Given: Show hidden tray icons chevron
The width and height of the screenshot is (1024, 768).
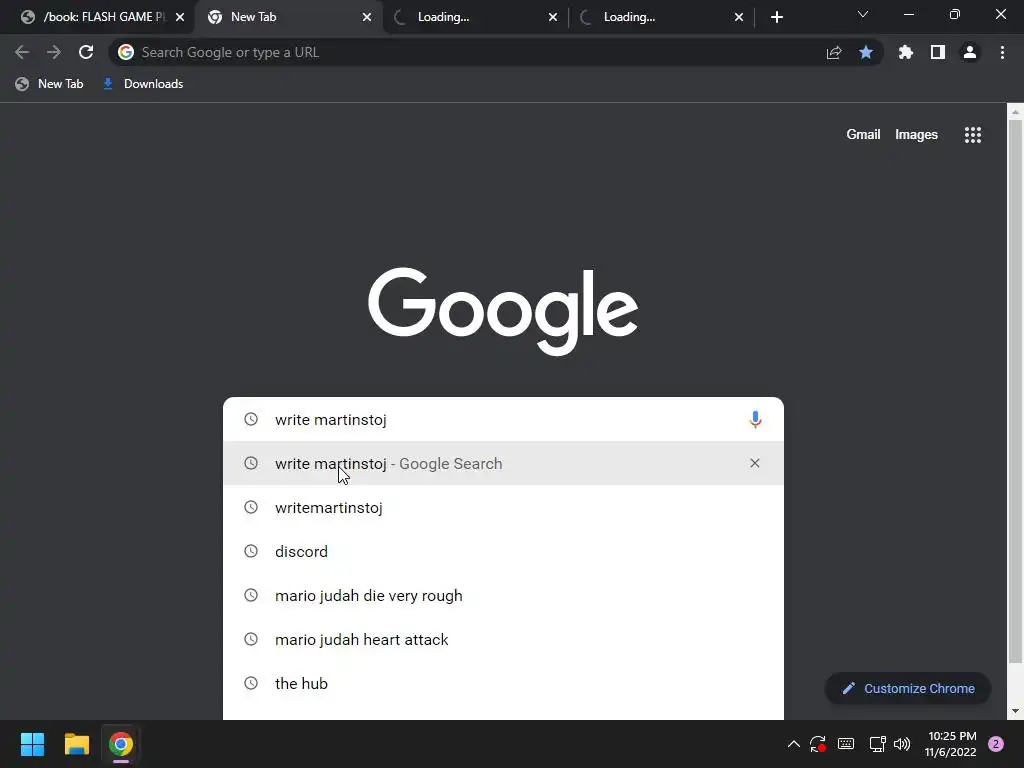Looking at the screenshot, I should [x=793, y=744].
